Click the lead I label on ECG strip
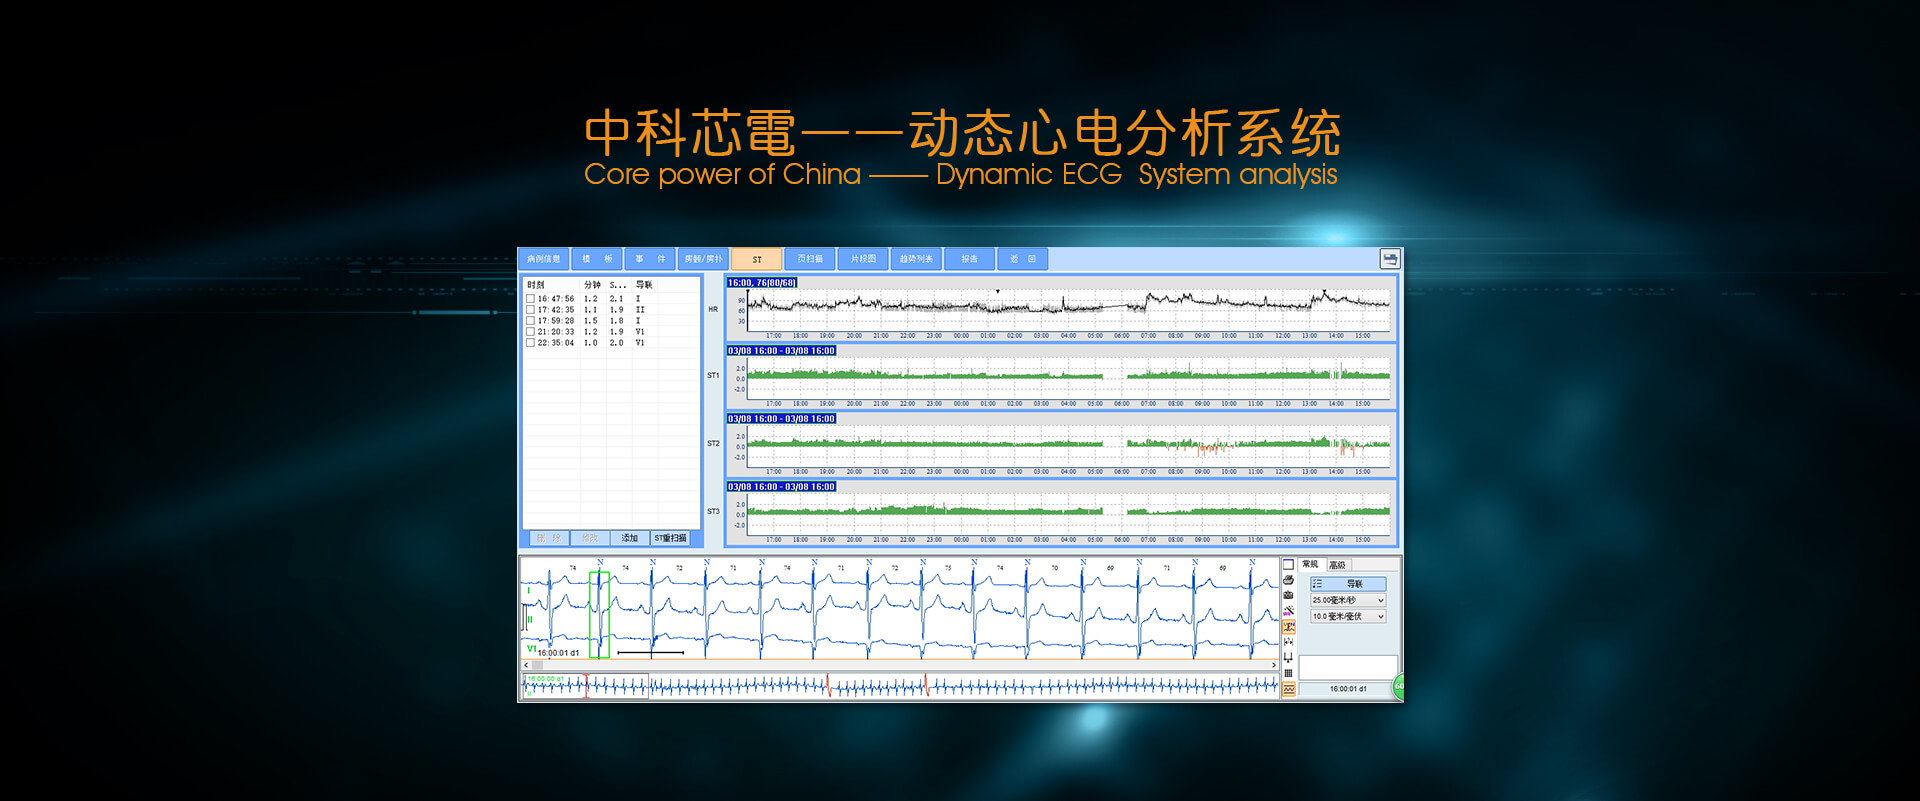 (x=528, y=591)
